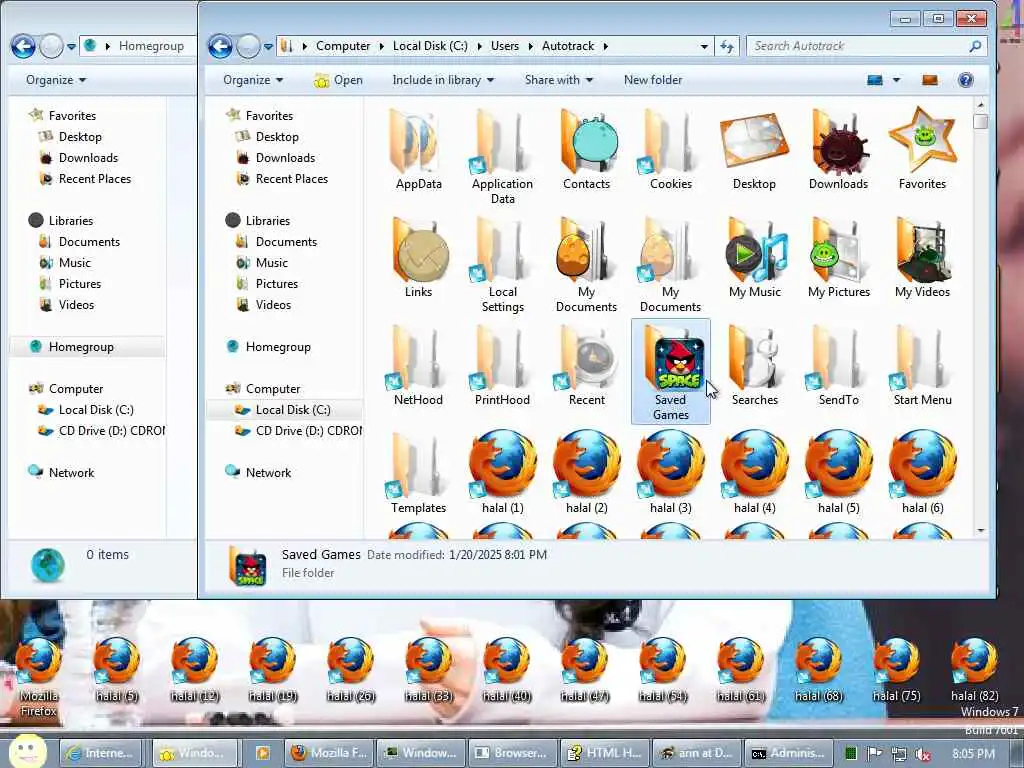
Task: Expand the Share with dropdown
Action: pos(558,80)
